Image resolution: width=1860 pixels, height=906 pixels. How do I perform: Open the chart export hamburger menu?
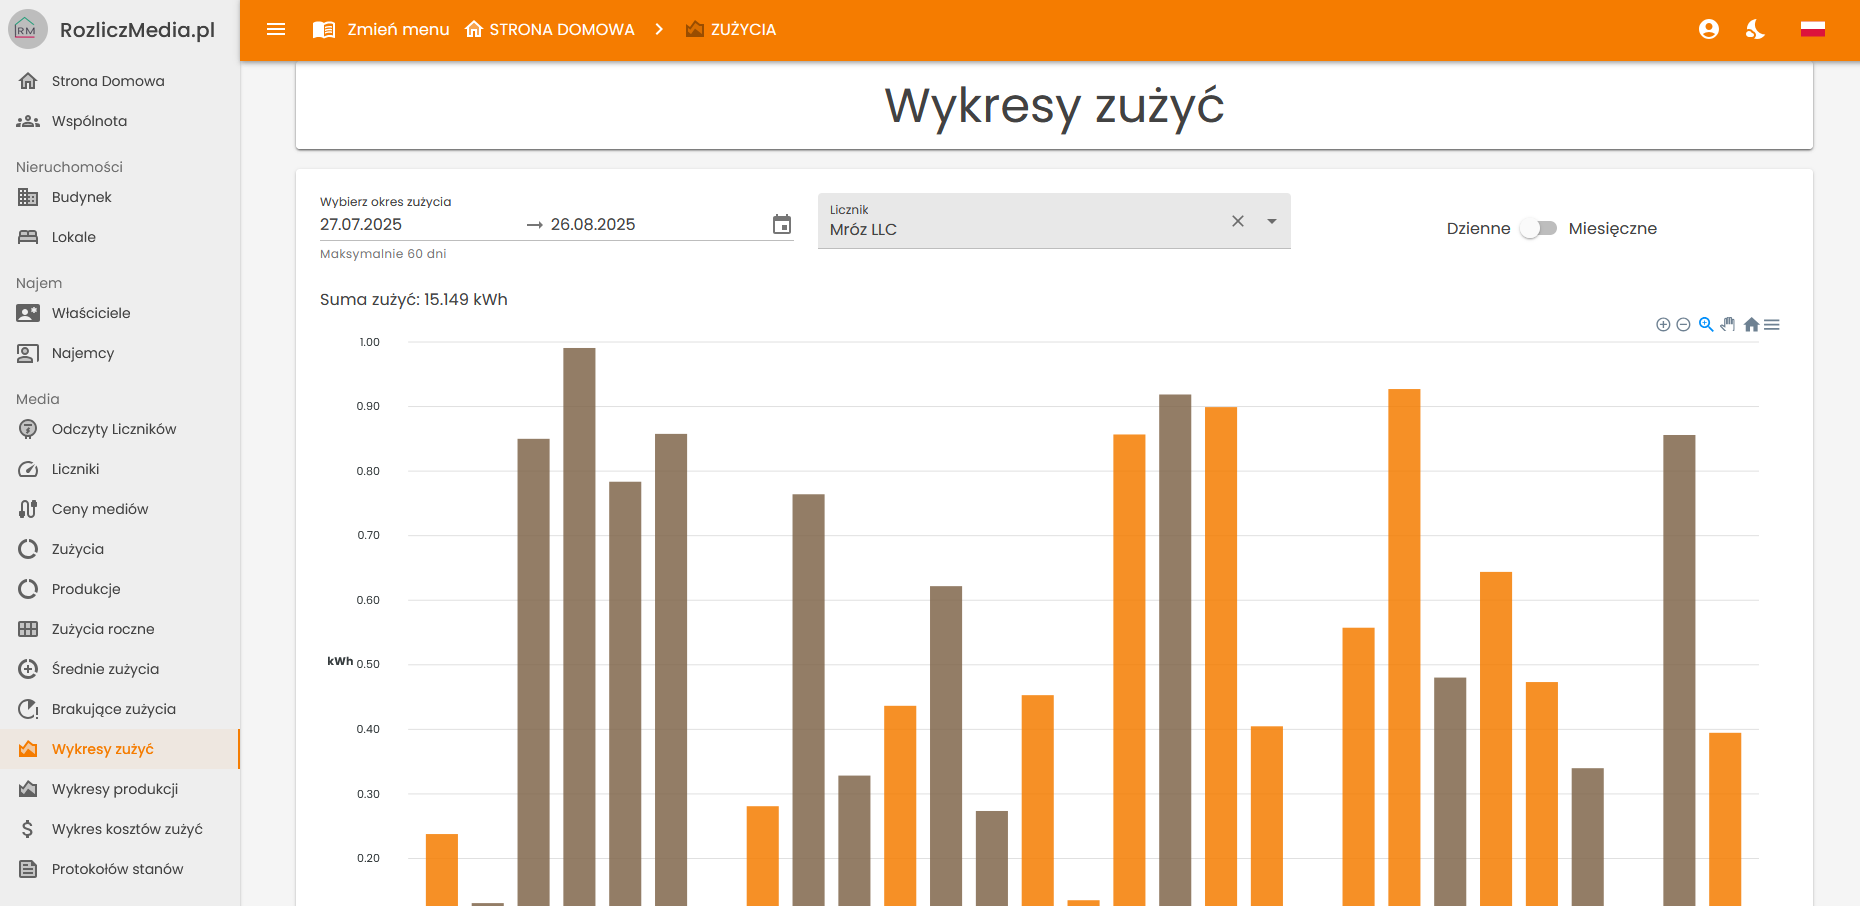pyautogui.click(x=1772, y=325)
